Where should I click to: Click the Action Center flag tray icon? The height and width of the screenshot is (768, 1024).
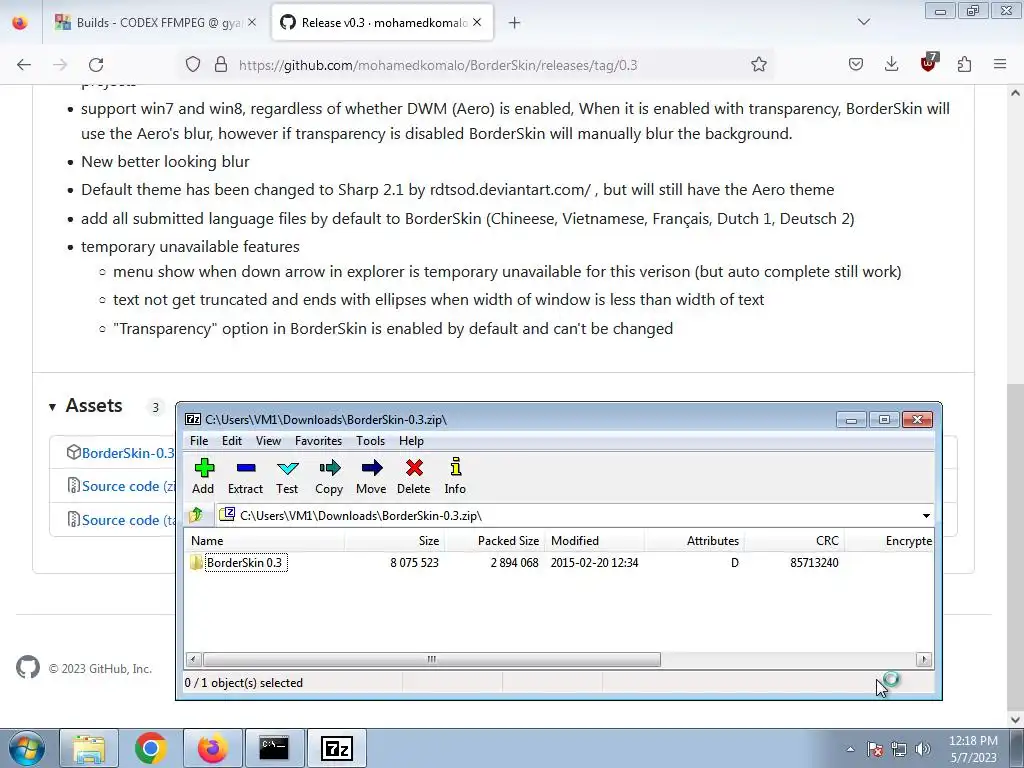tap(875, 749)
